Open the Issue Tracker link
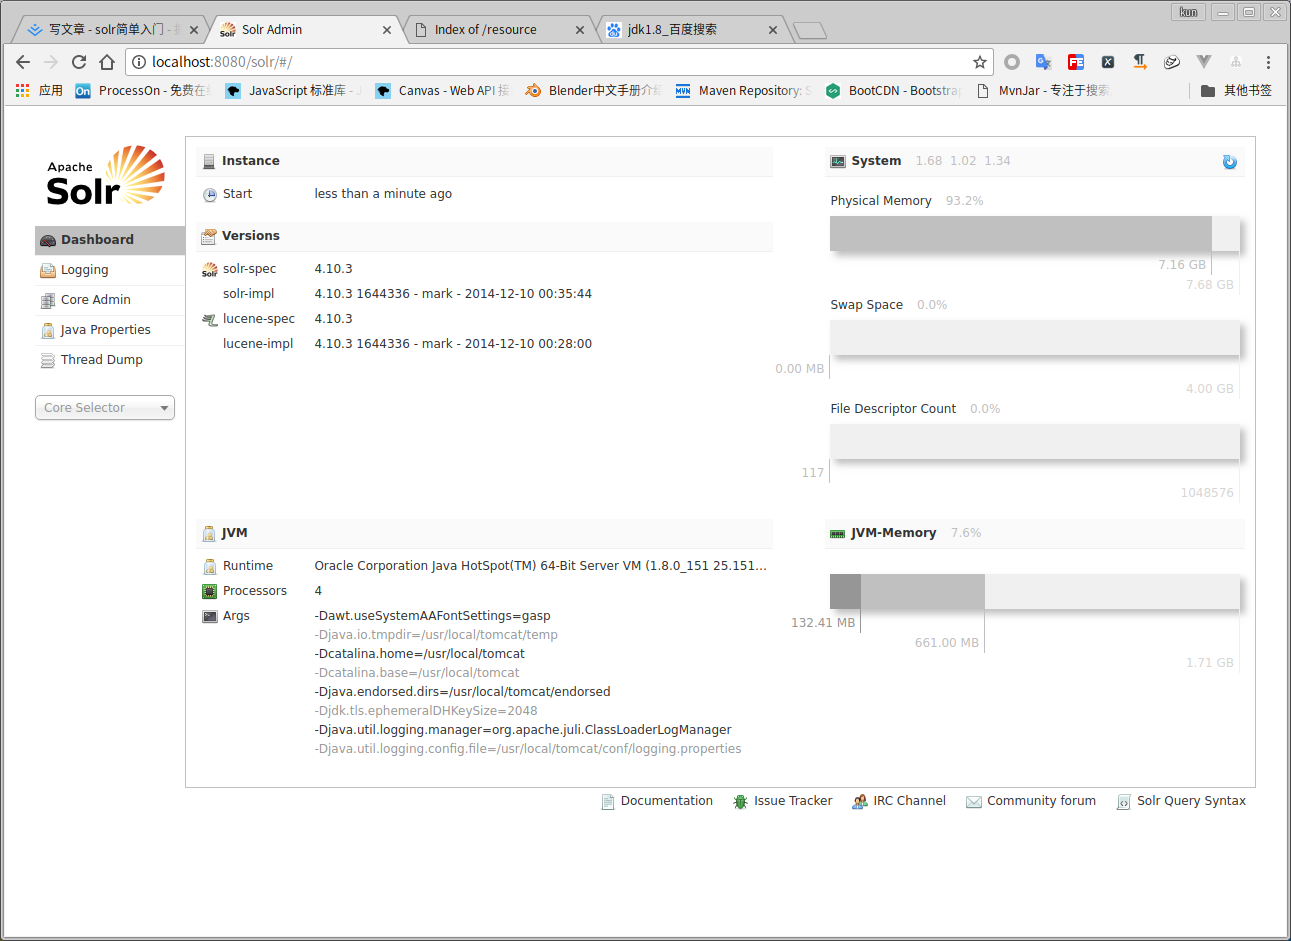 [793, 801]
